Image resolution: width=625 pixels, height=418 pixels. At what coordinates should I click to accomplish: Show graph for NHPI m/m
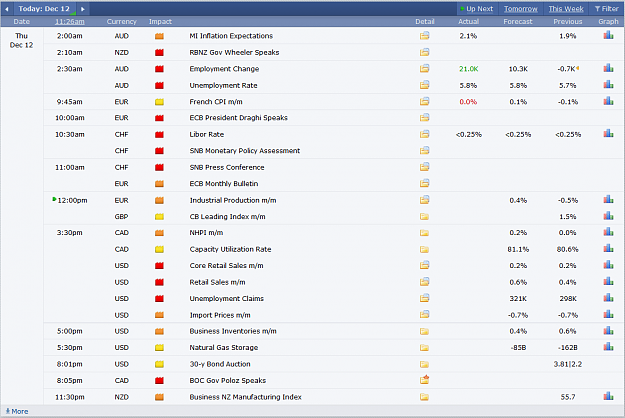(608, 232)
